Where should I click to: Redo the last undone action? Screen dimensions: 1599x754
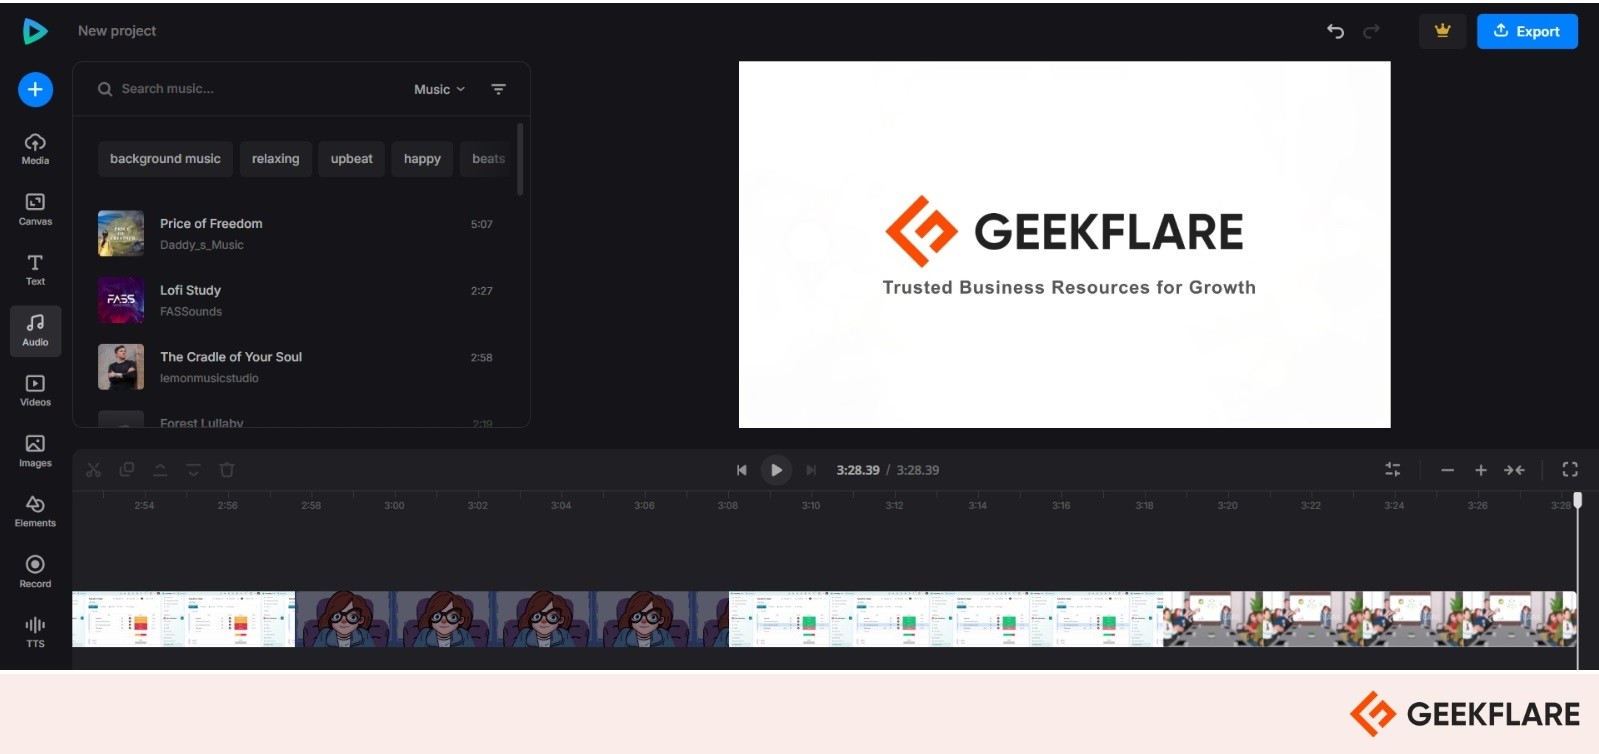pyautogui.click(x=1372, y=31)
